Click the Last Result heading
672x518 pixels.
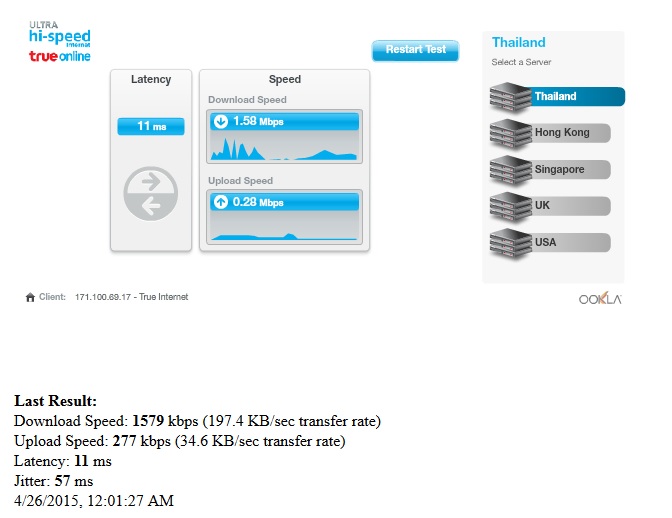(55, 401)
